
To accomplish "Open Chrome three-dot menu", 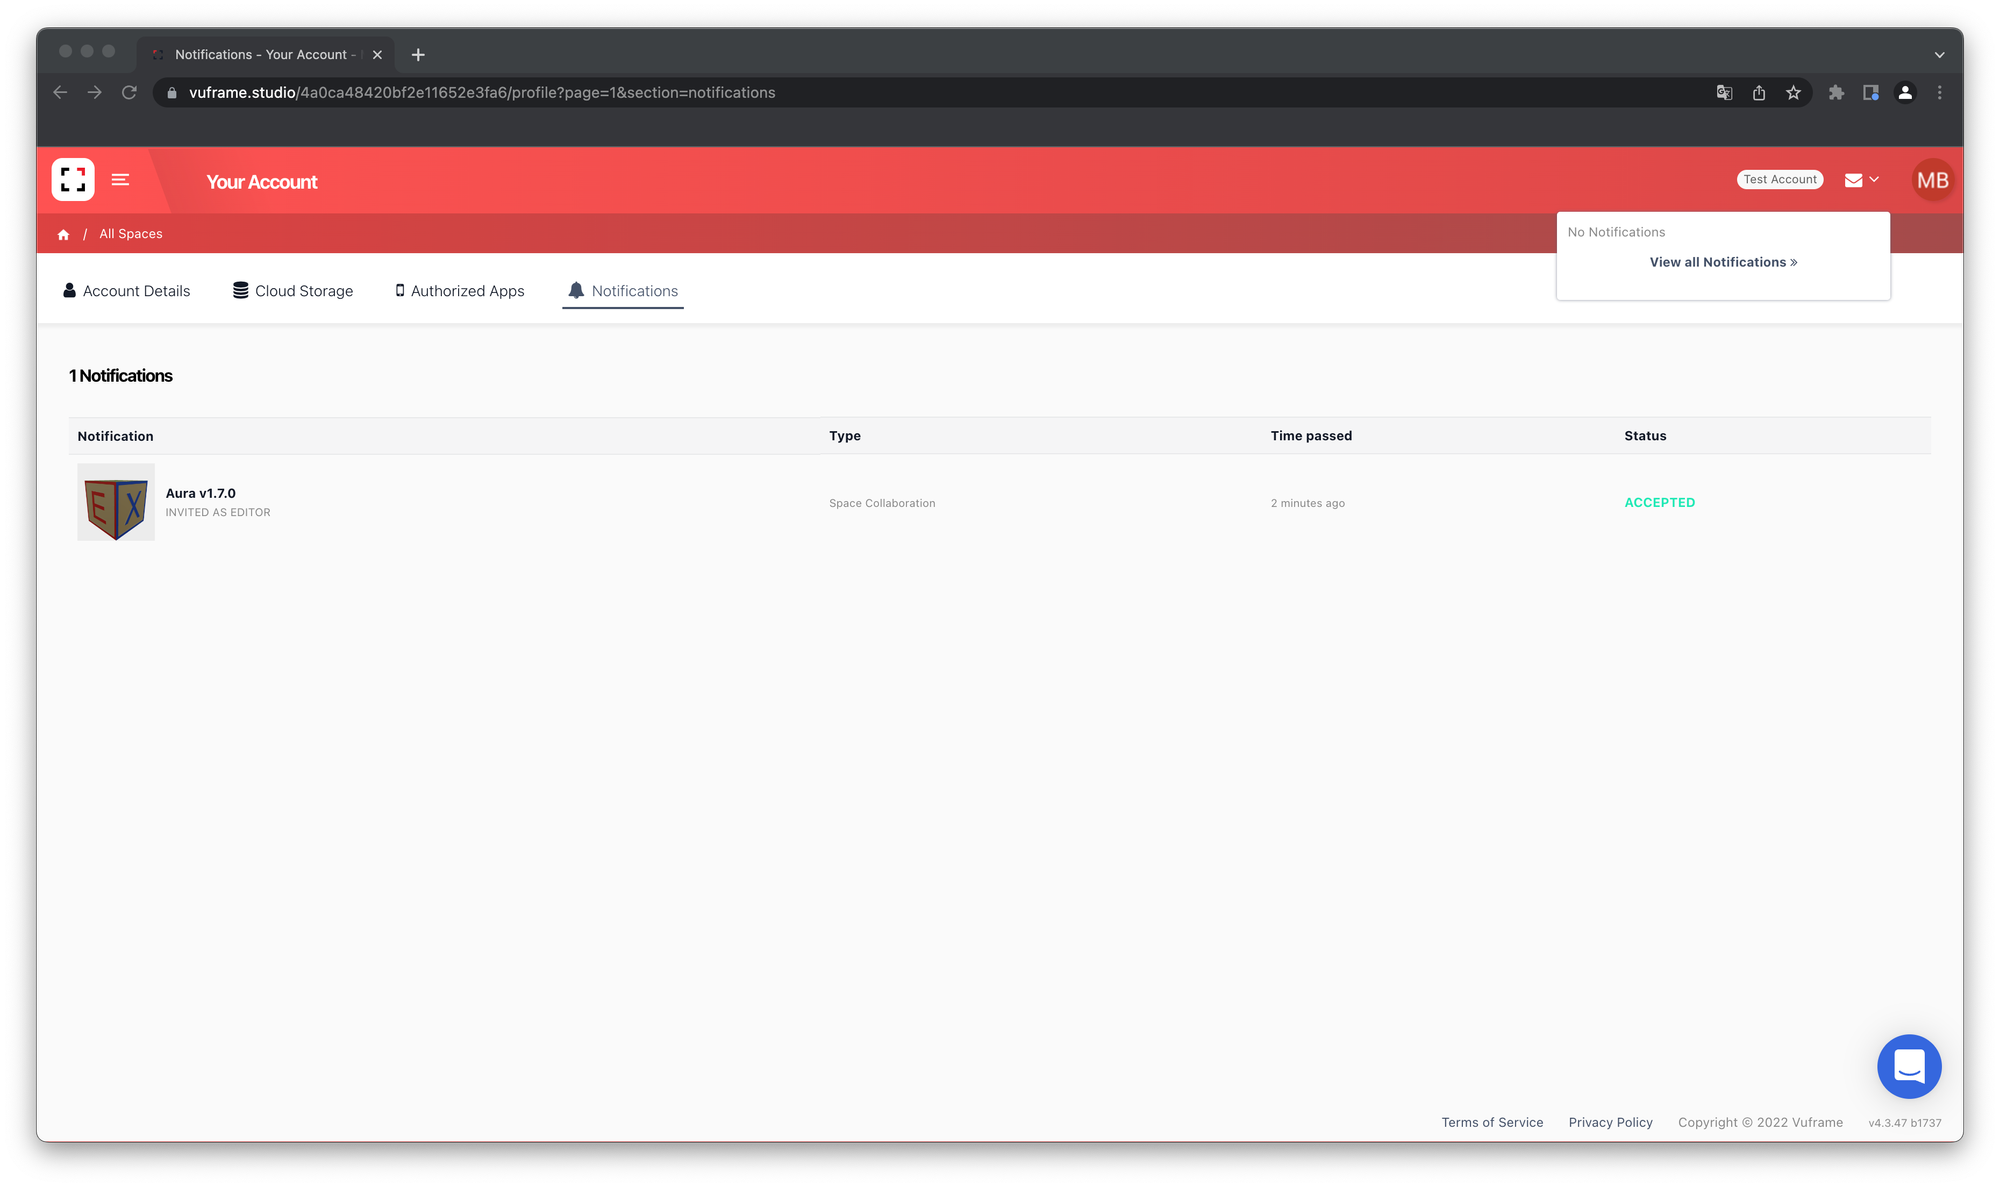I will point(1940,92).
